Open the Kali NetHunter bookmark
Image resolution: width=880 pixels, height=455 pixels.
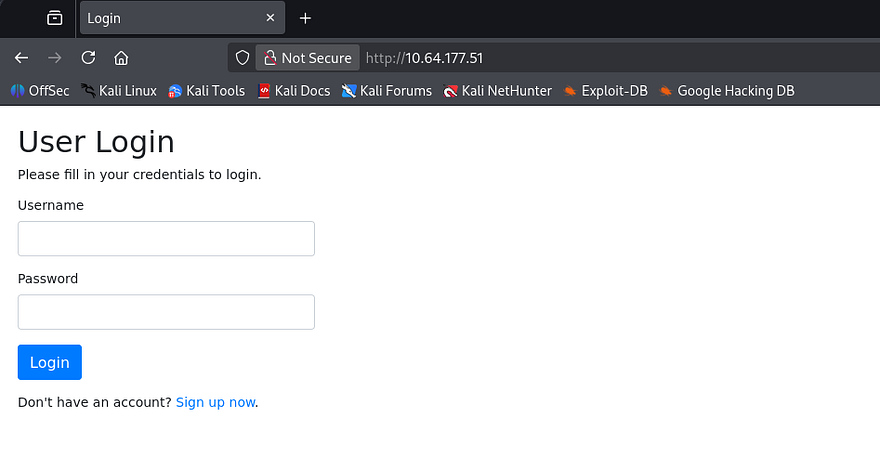[497, 91]
